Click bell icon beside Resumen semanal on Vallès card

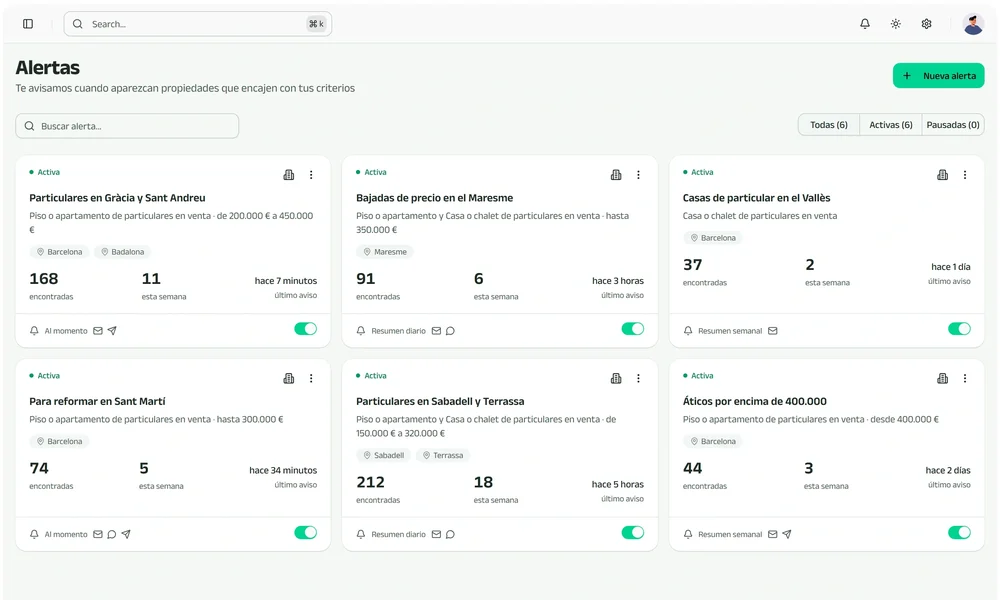[x=688, y=331]
